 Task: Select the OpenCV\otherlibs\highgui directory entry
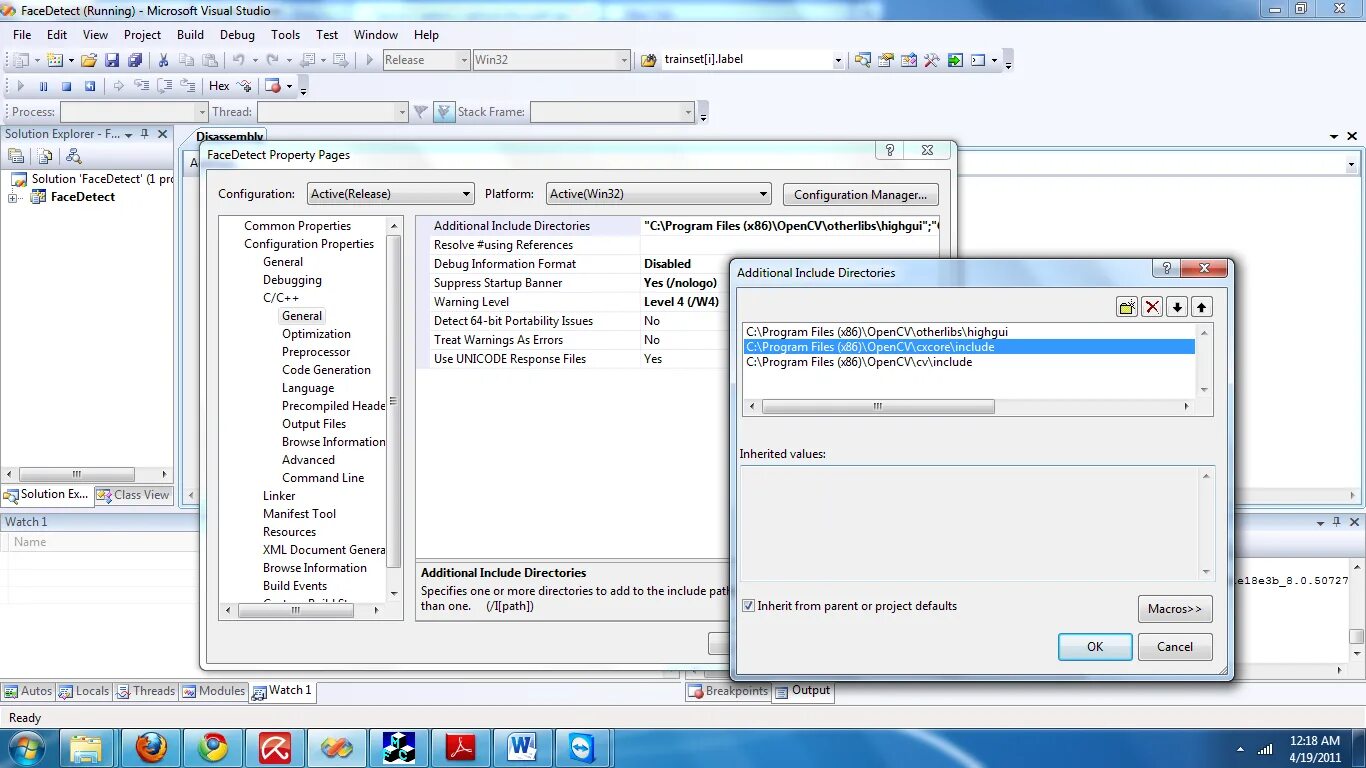coord(970,332)
